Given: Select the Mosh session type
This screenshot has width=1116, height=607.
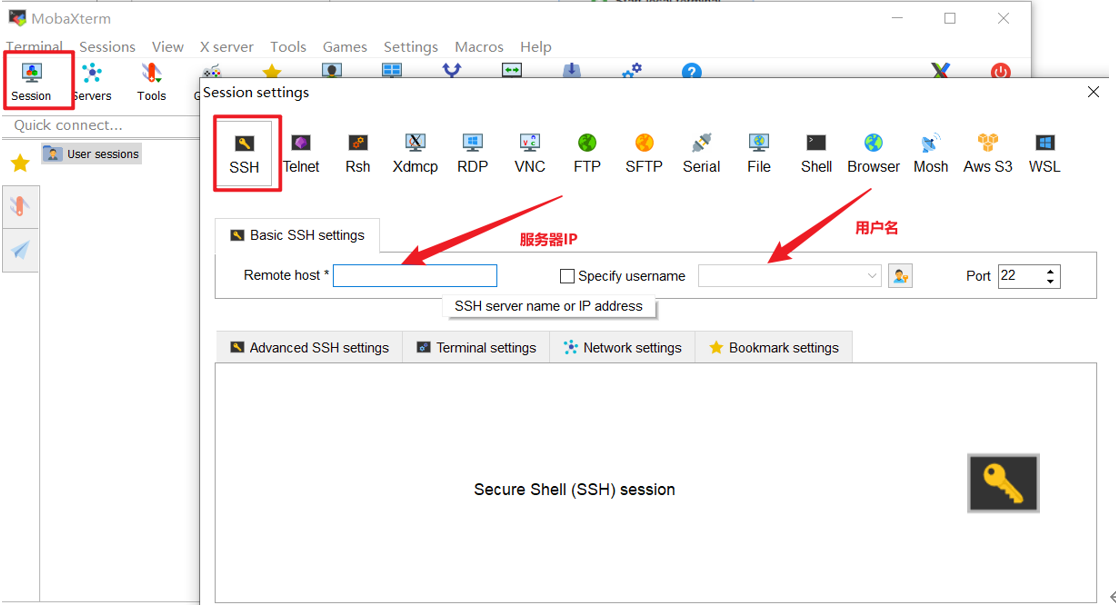Looking at the screenshot, I should (x=931, y=153).
